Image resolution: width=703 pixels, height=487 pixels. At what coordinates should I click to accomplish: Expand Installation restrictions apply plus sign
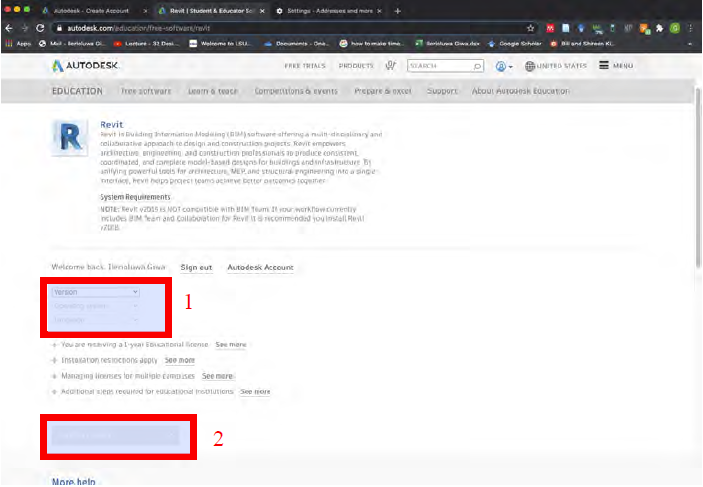(54, 360)
